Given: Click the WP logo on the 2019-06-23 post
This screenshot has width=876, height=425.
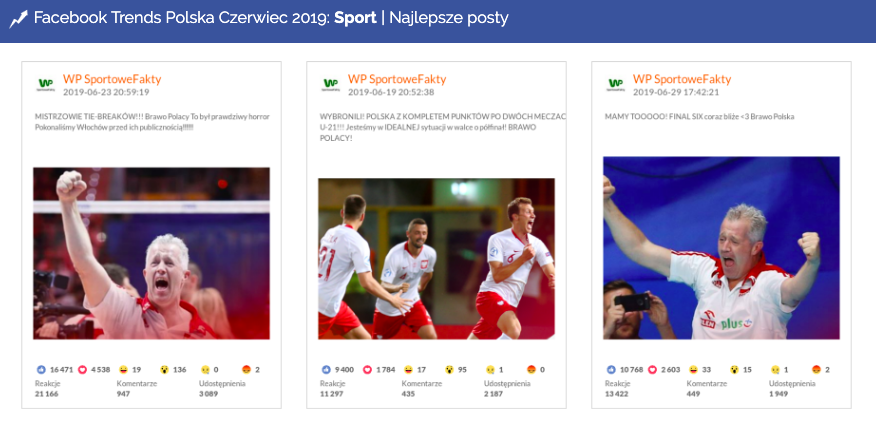Looking at the screenshot, I should [46, 85].
